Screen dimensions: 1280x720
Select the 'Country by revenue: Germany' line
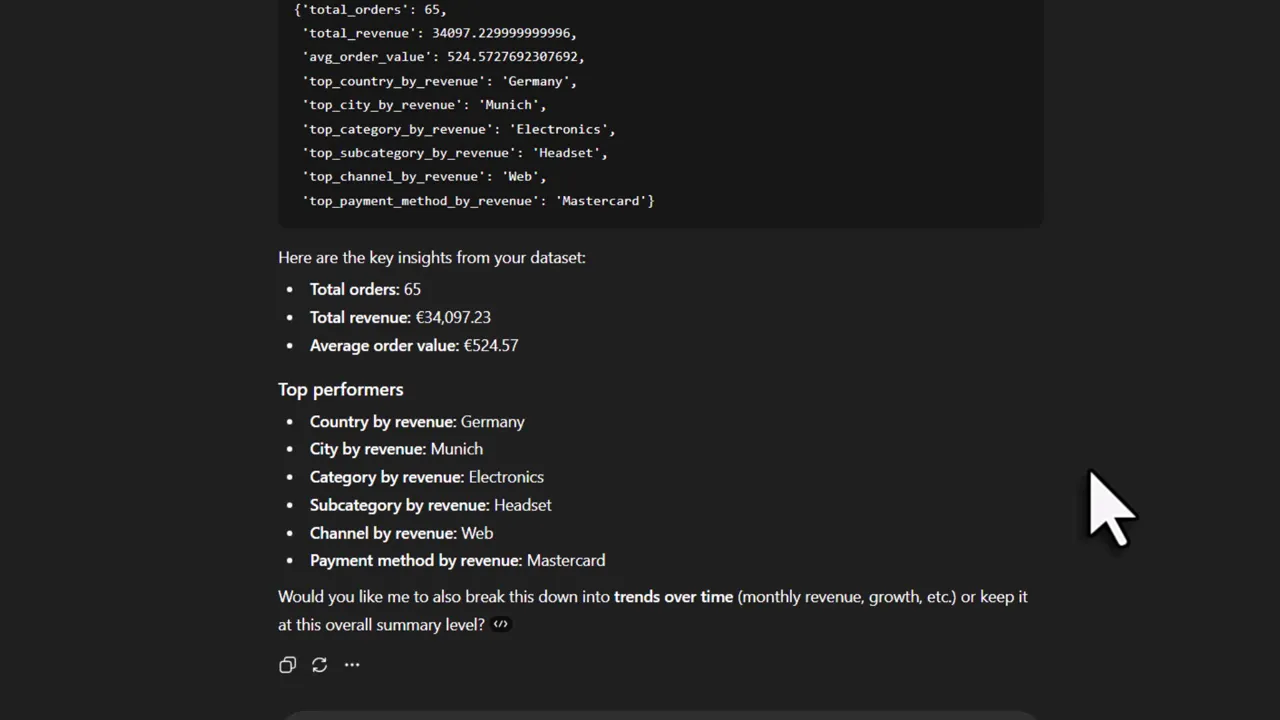[x=417, y=421]
